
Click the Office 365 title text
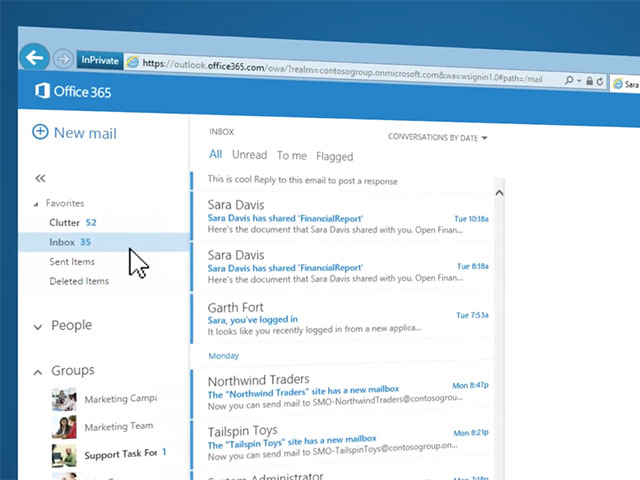82,92
